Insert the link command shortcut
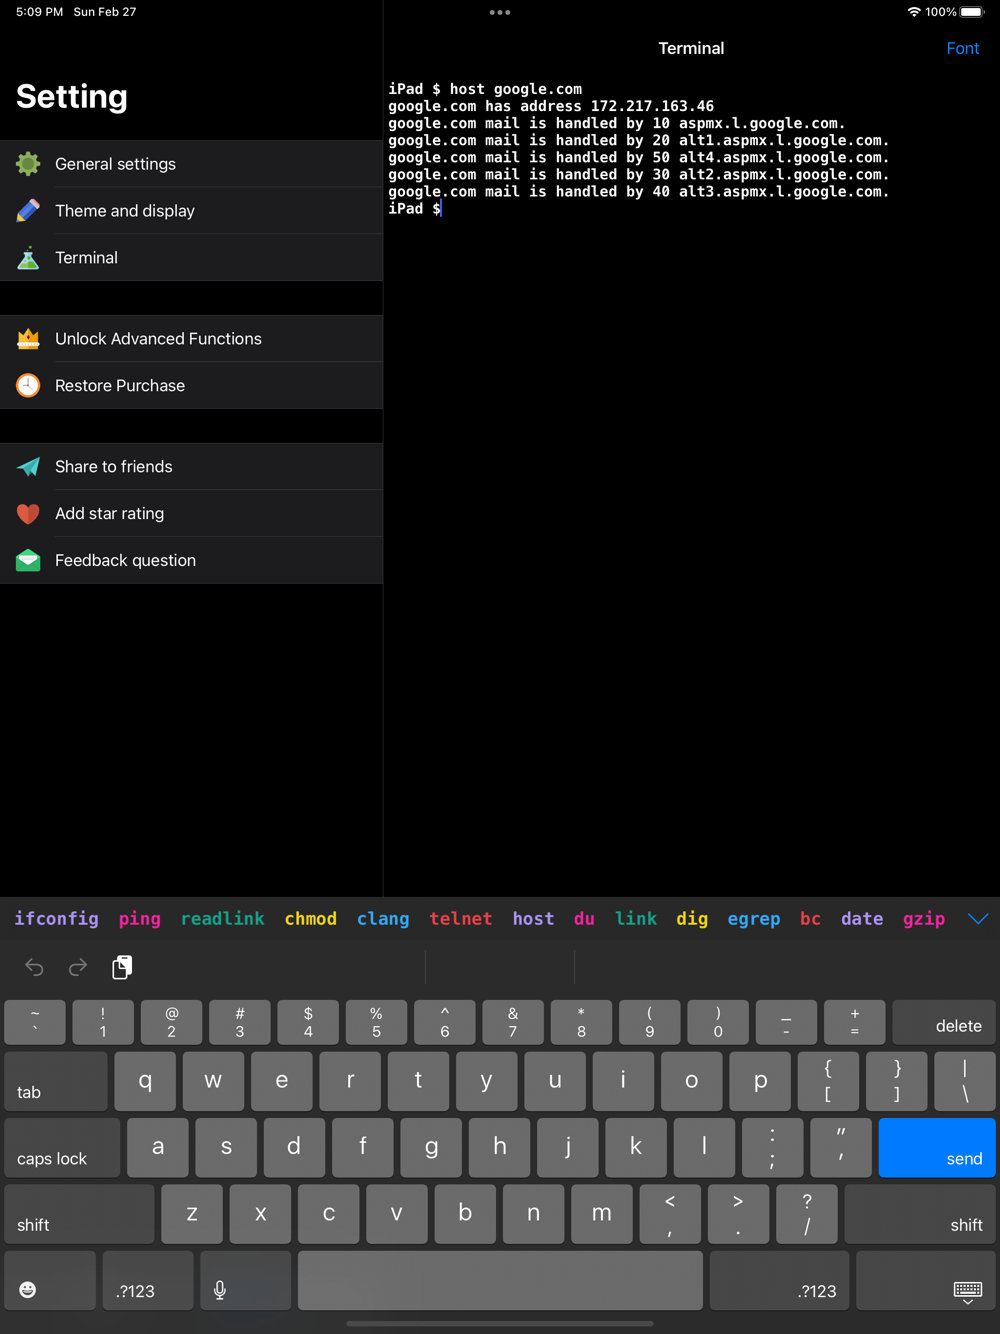Image resolution: width=1000 pixels, height=1334 pixels. (636, 918)
